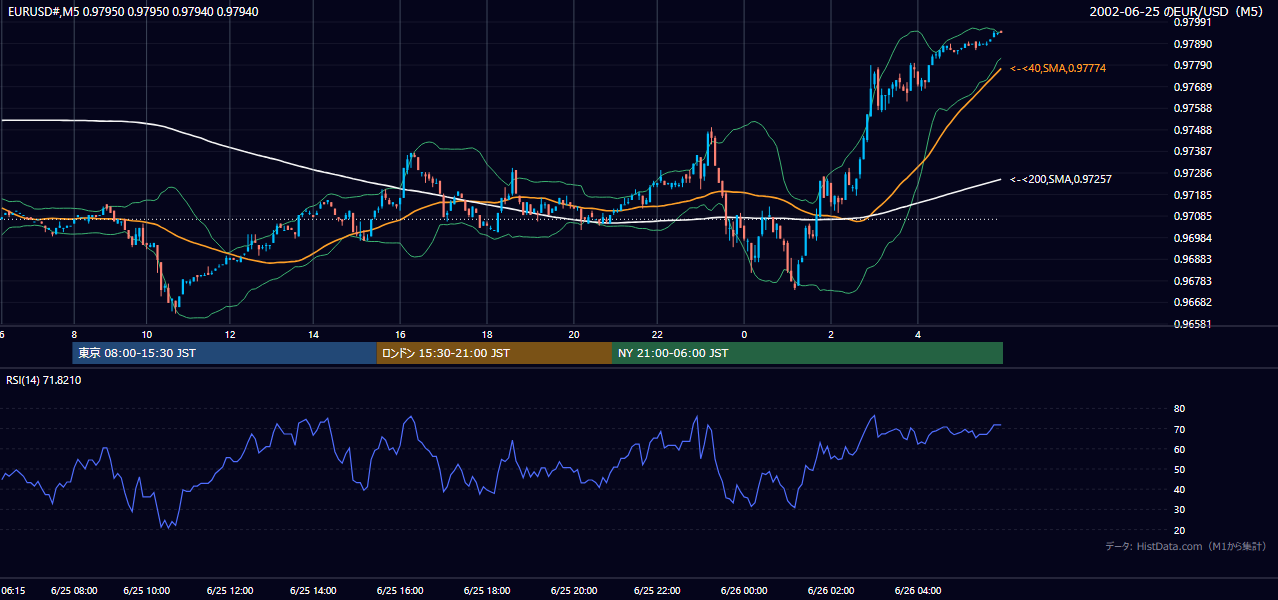
Task: Click the データ: HistData.com source credit
Action: (x=1185, y=546)
